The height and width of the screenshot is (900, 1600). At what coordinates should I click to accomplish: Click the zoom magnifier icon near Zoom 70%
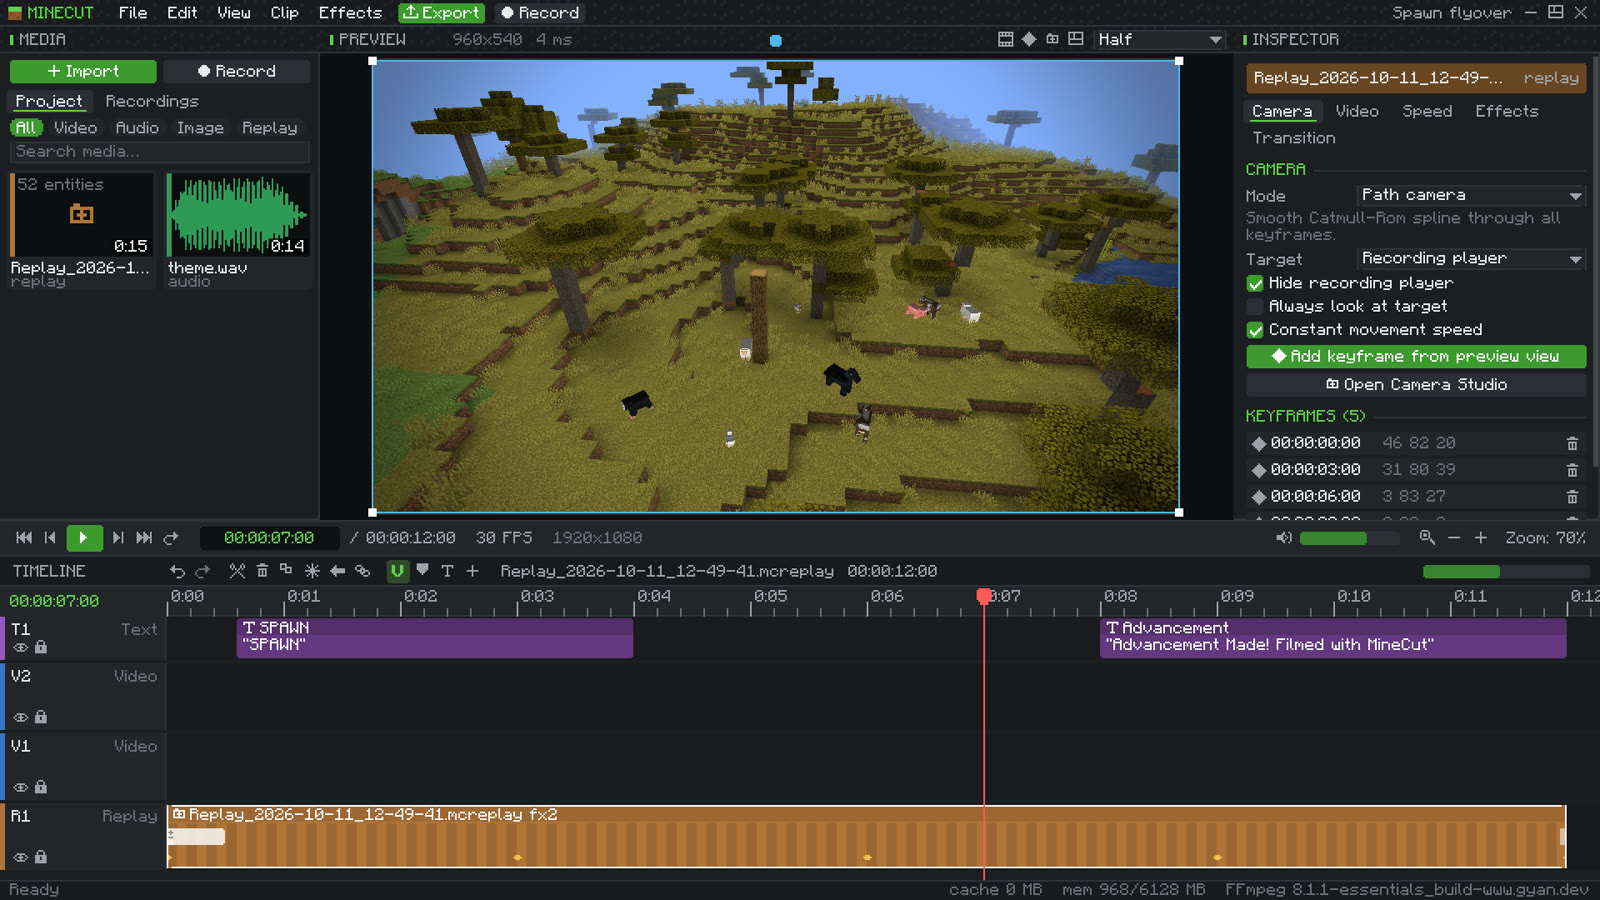[x=1427, y=538]
